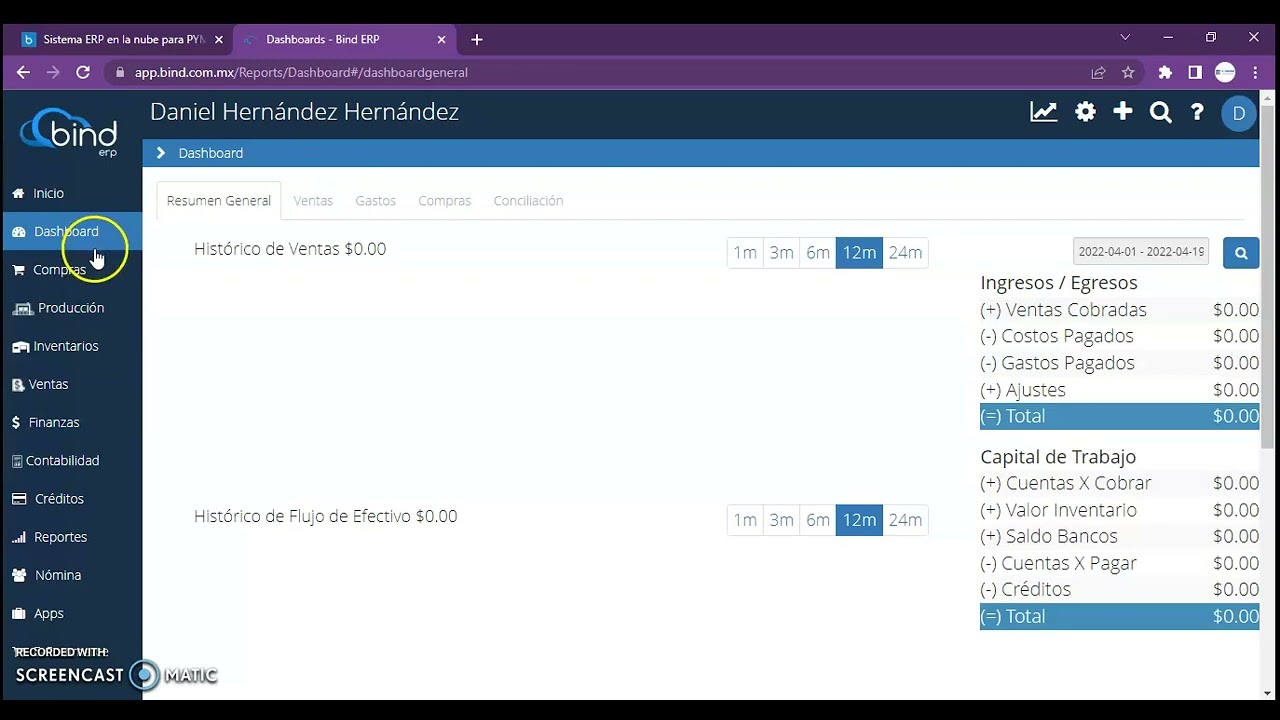Click the Valor Inventario row

(1119, 510)
